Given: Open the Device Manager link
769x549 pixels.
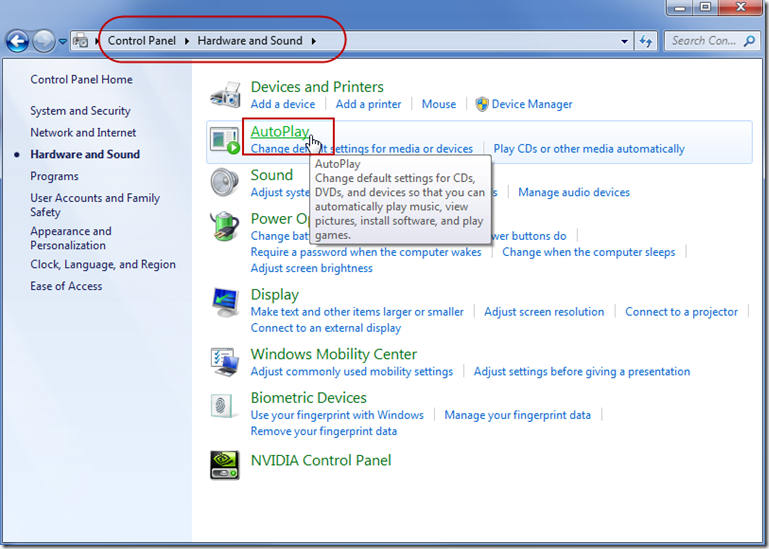Looking at the screenshot, I should pyautogui.click(x=532, y=104).
